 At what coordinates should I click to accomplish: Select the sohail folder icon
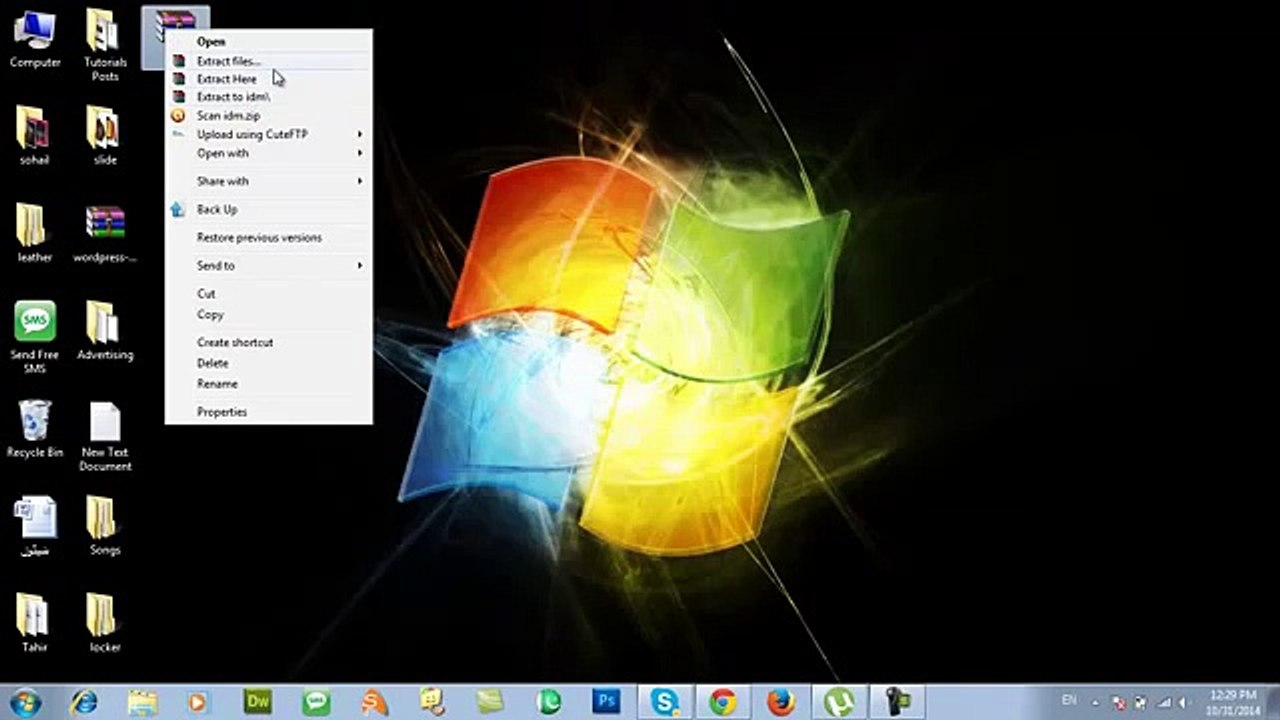click(34, 135)
